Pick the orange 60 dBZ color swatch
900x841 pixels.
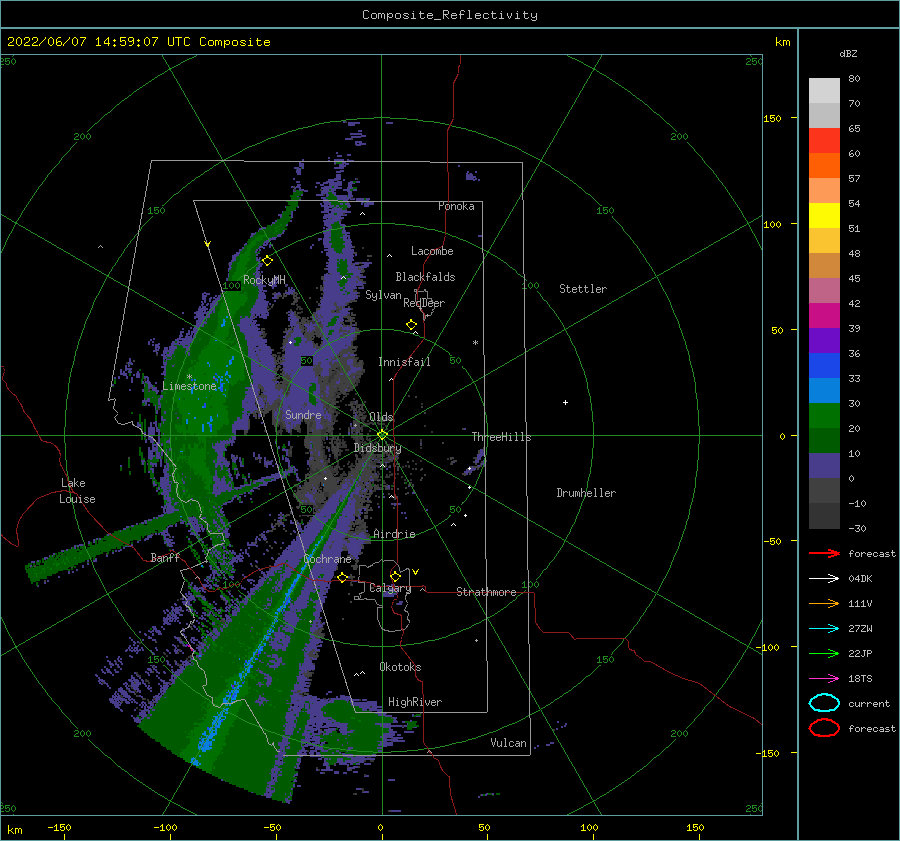point(824,165)
